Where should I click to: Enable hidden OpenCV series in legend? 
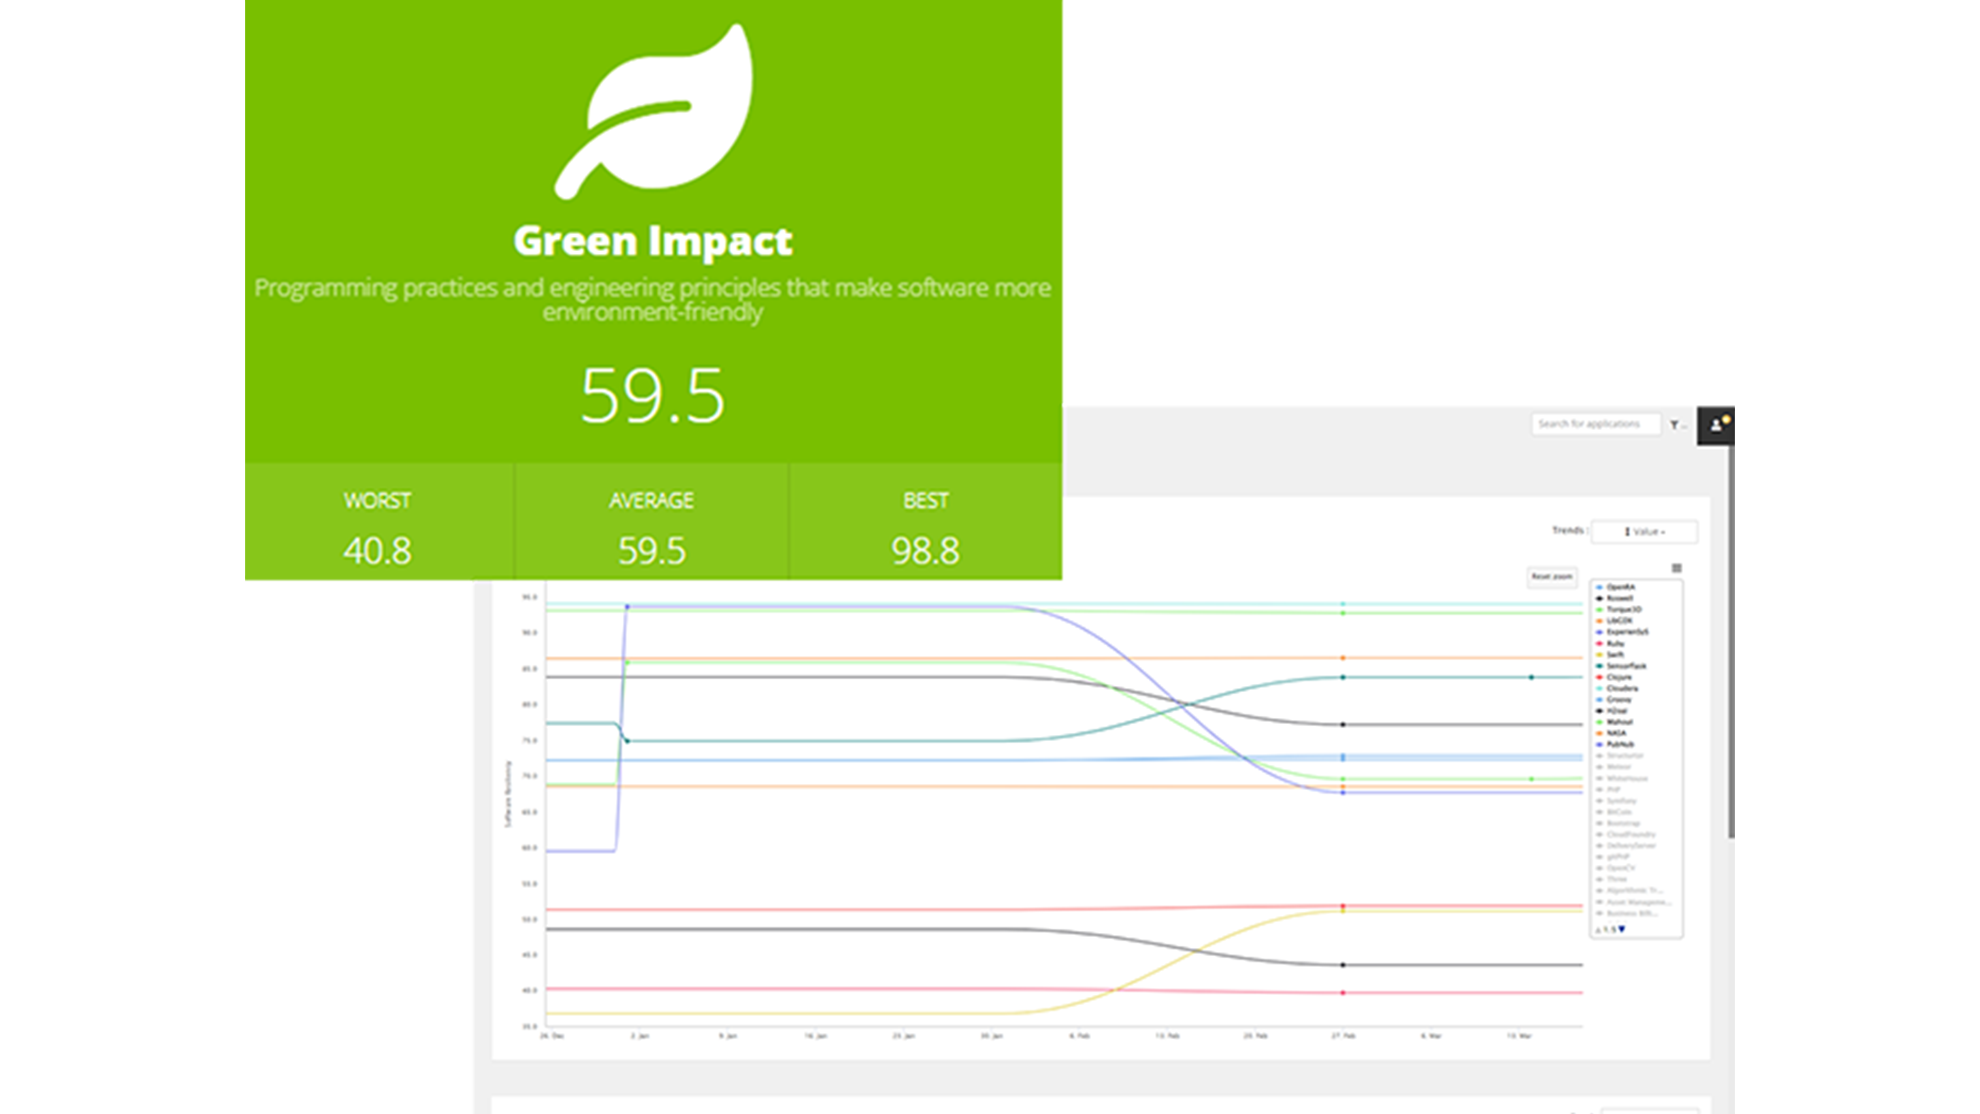(x=1614, y=868)
